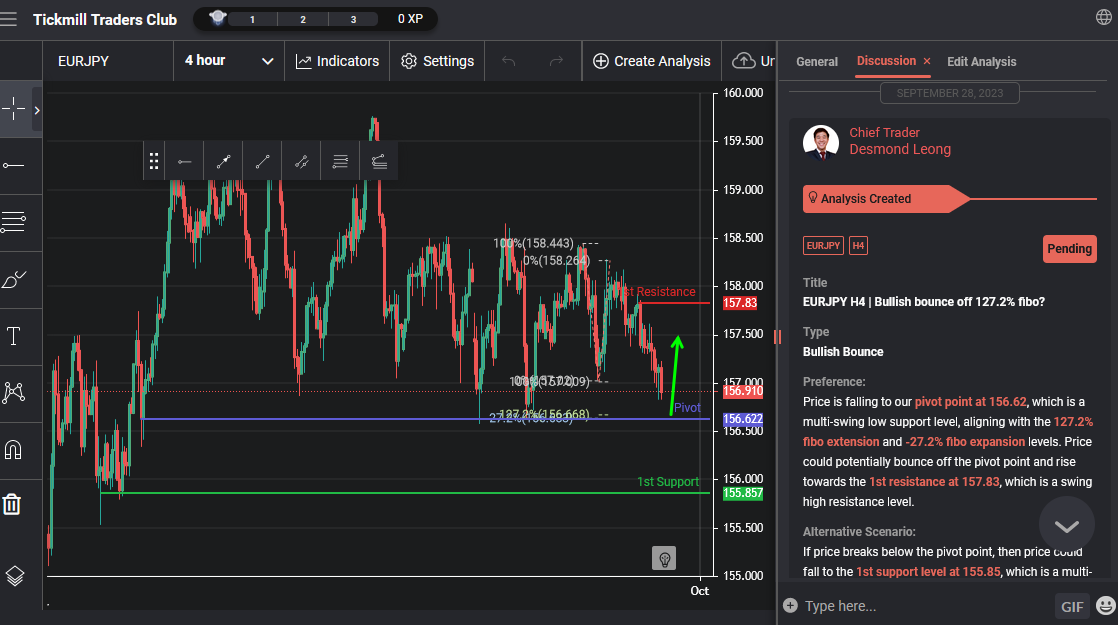
Task: Click the Analysis Created banner
Action: pyautogui.click(x=886, y=199)
